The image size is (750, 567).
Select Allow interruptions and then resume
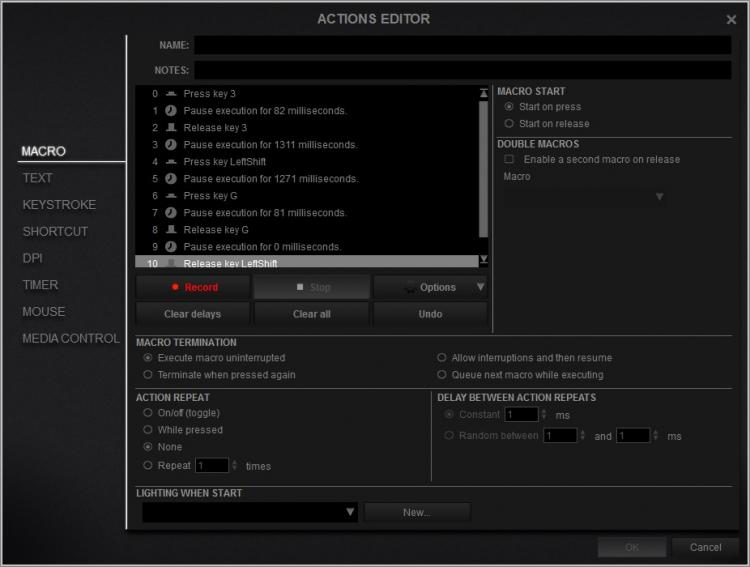441,357
